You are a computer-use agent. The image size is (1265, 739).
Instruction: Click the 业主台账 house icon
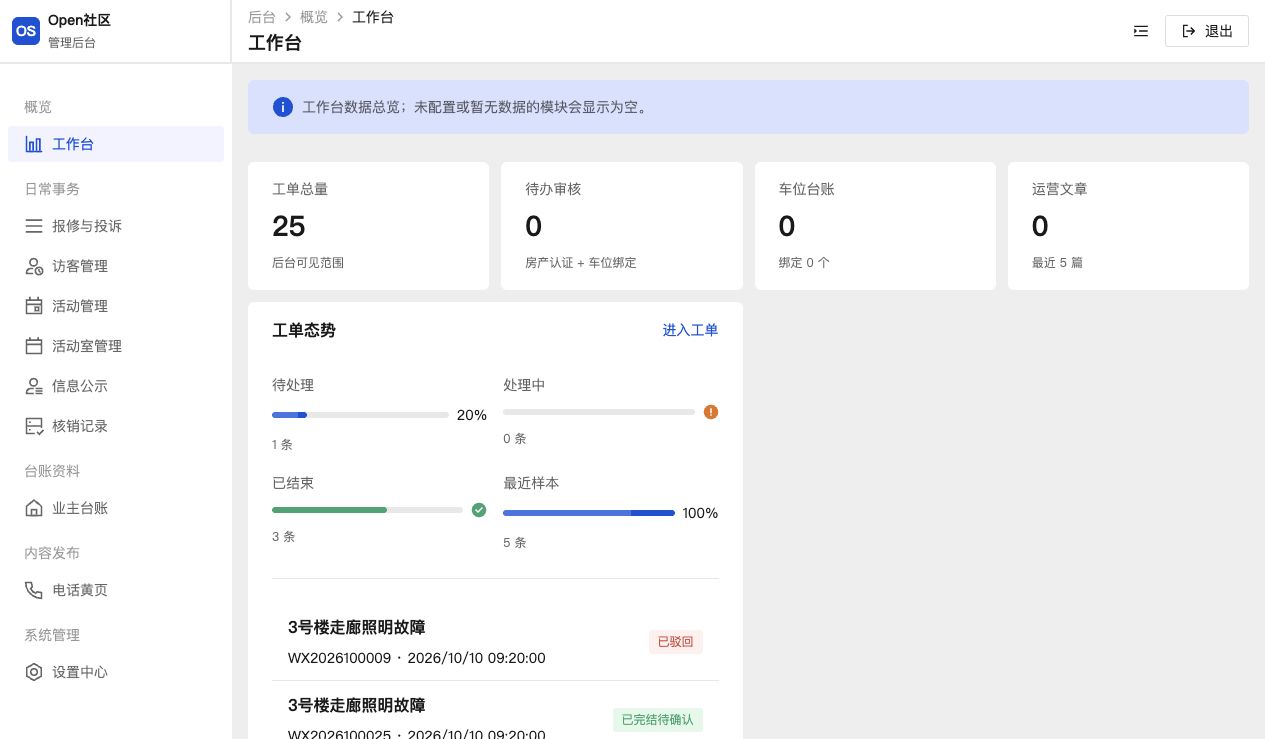[x=34, y=508]
